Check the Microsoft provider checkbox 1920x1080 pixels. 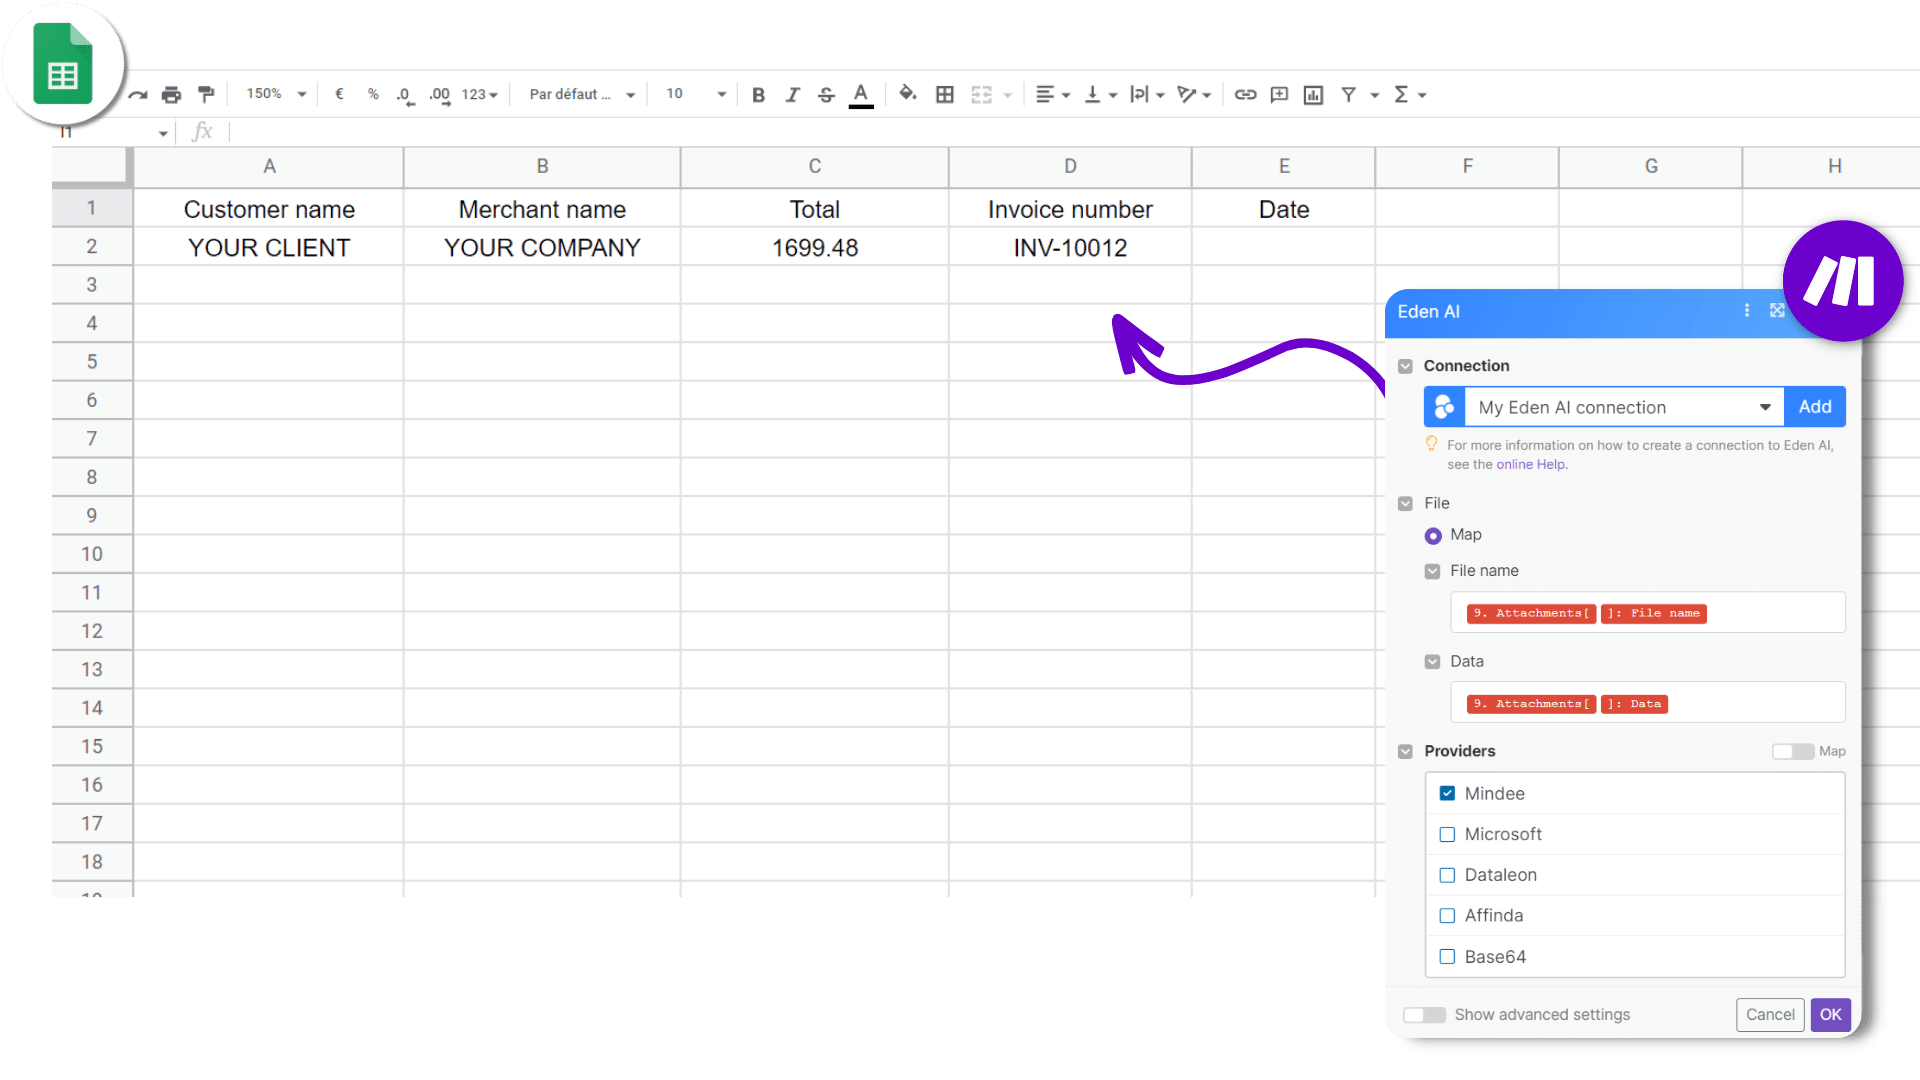1447,834
